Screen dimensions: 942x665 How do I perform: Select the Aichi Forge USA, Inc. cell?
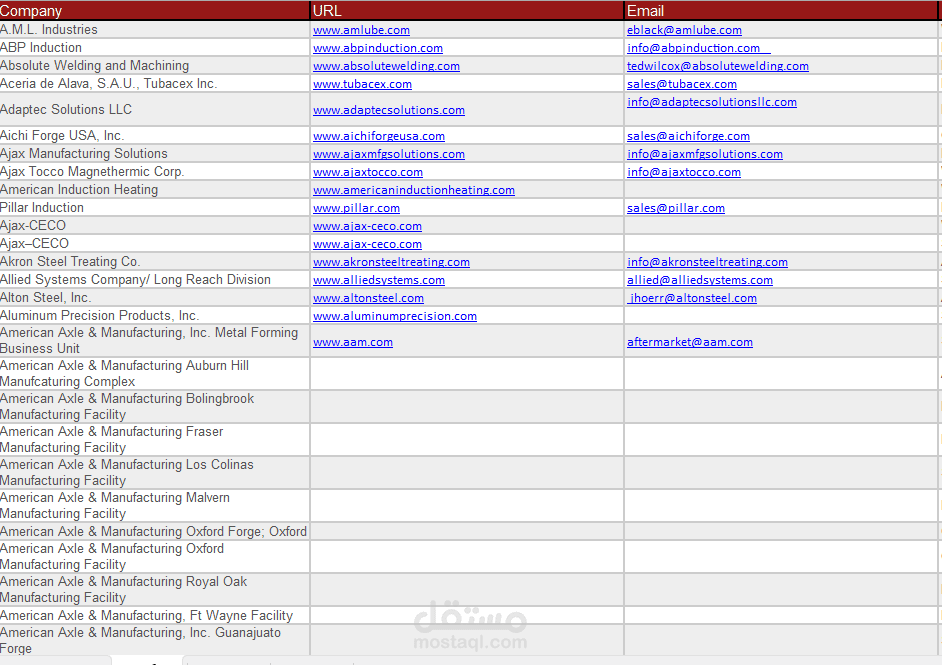154,136
